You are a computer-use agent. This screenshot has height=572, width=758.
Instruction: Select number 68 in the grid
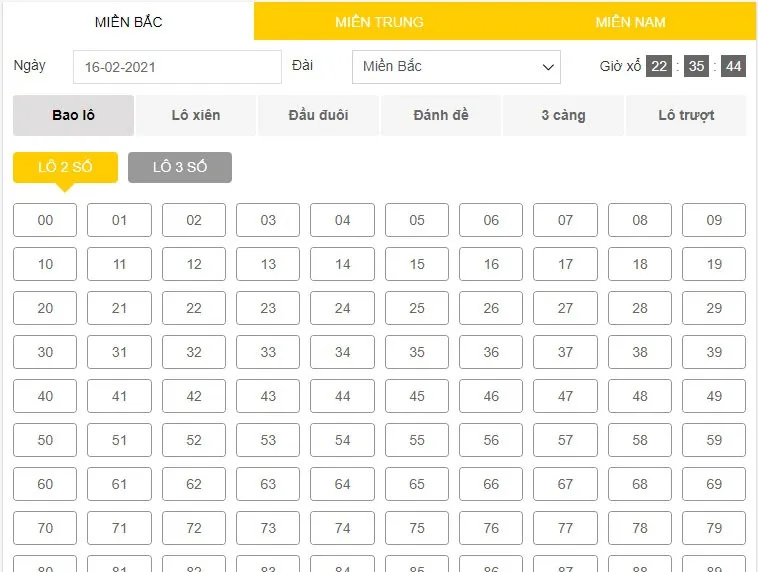[640, 484]
